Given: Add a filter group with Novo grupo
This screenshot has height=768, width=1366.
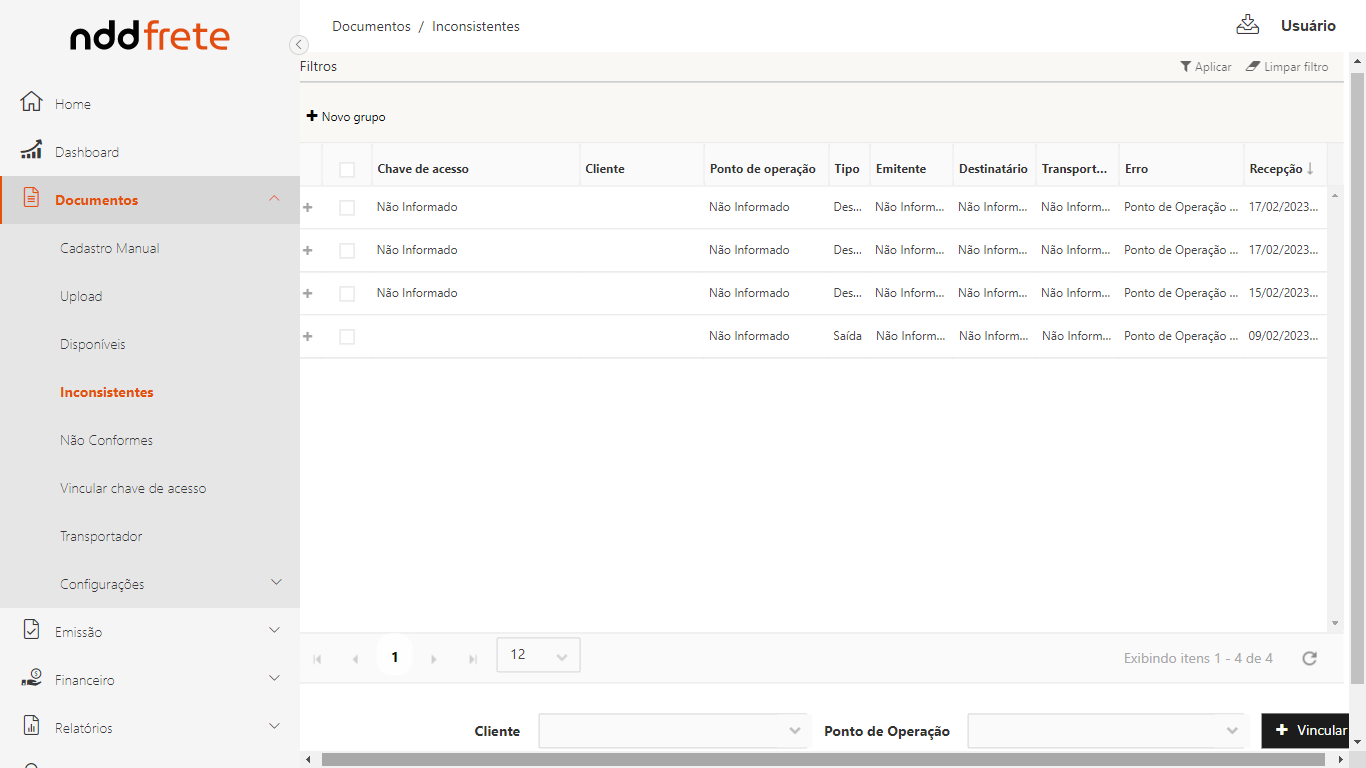Looking at the screenshot, I should 346,117.
